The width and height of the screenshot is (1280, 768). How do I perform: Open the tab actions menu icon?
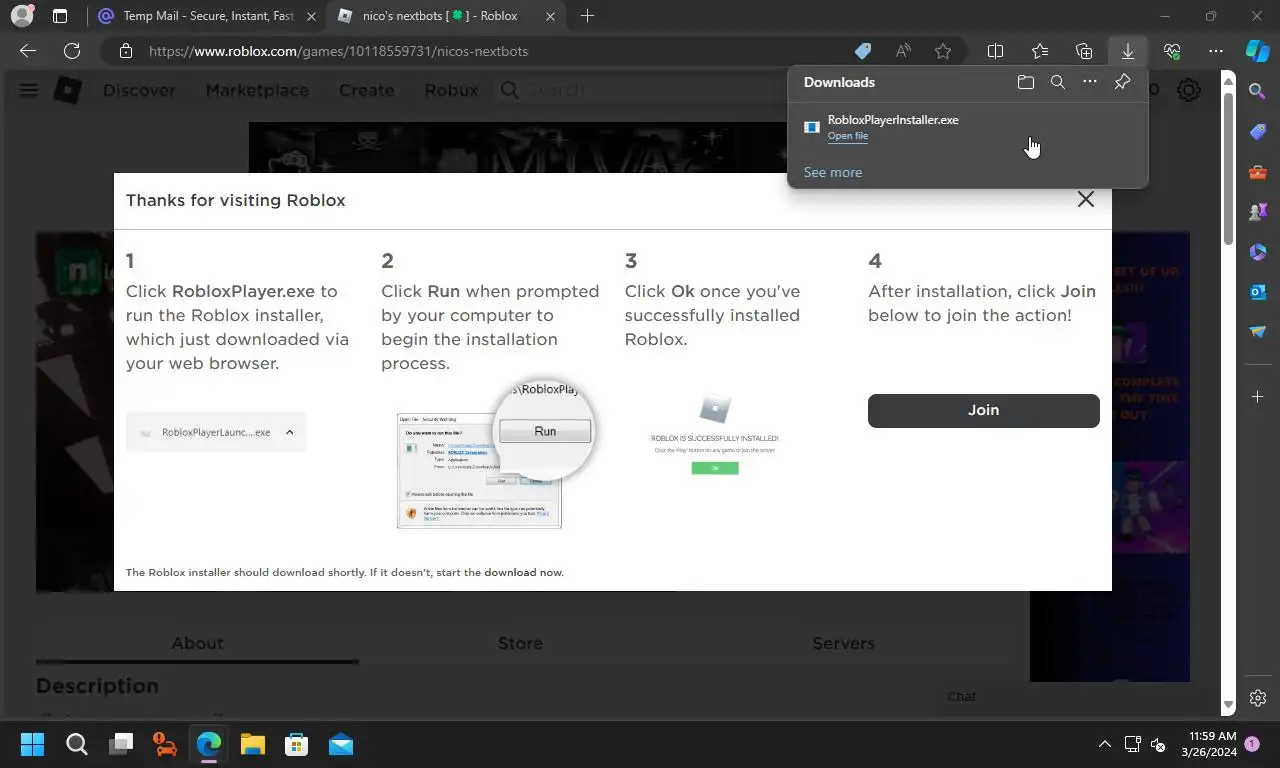[60, 16]
